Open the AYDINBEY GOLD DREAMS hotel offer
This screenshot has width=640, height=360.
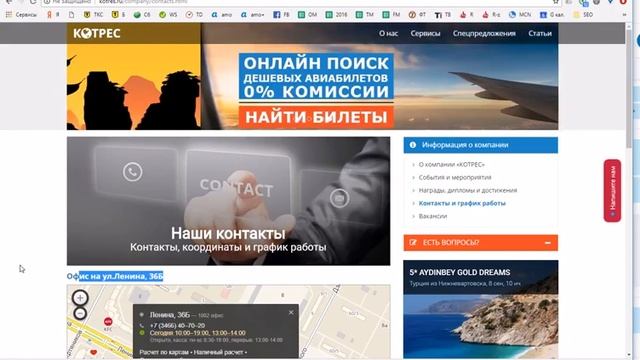[x=480, y=309]
